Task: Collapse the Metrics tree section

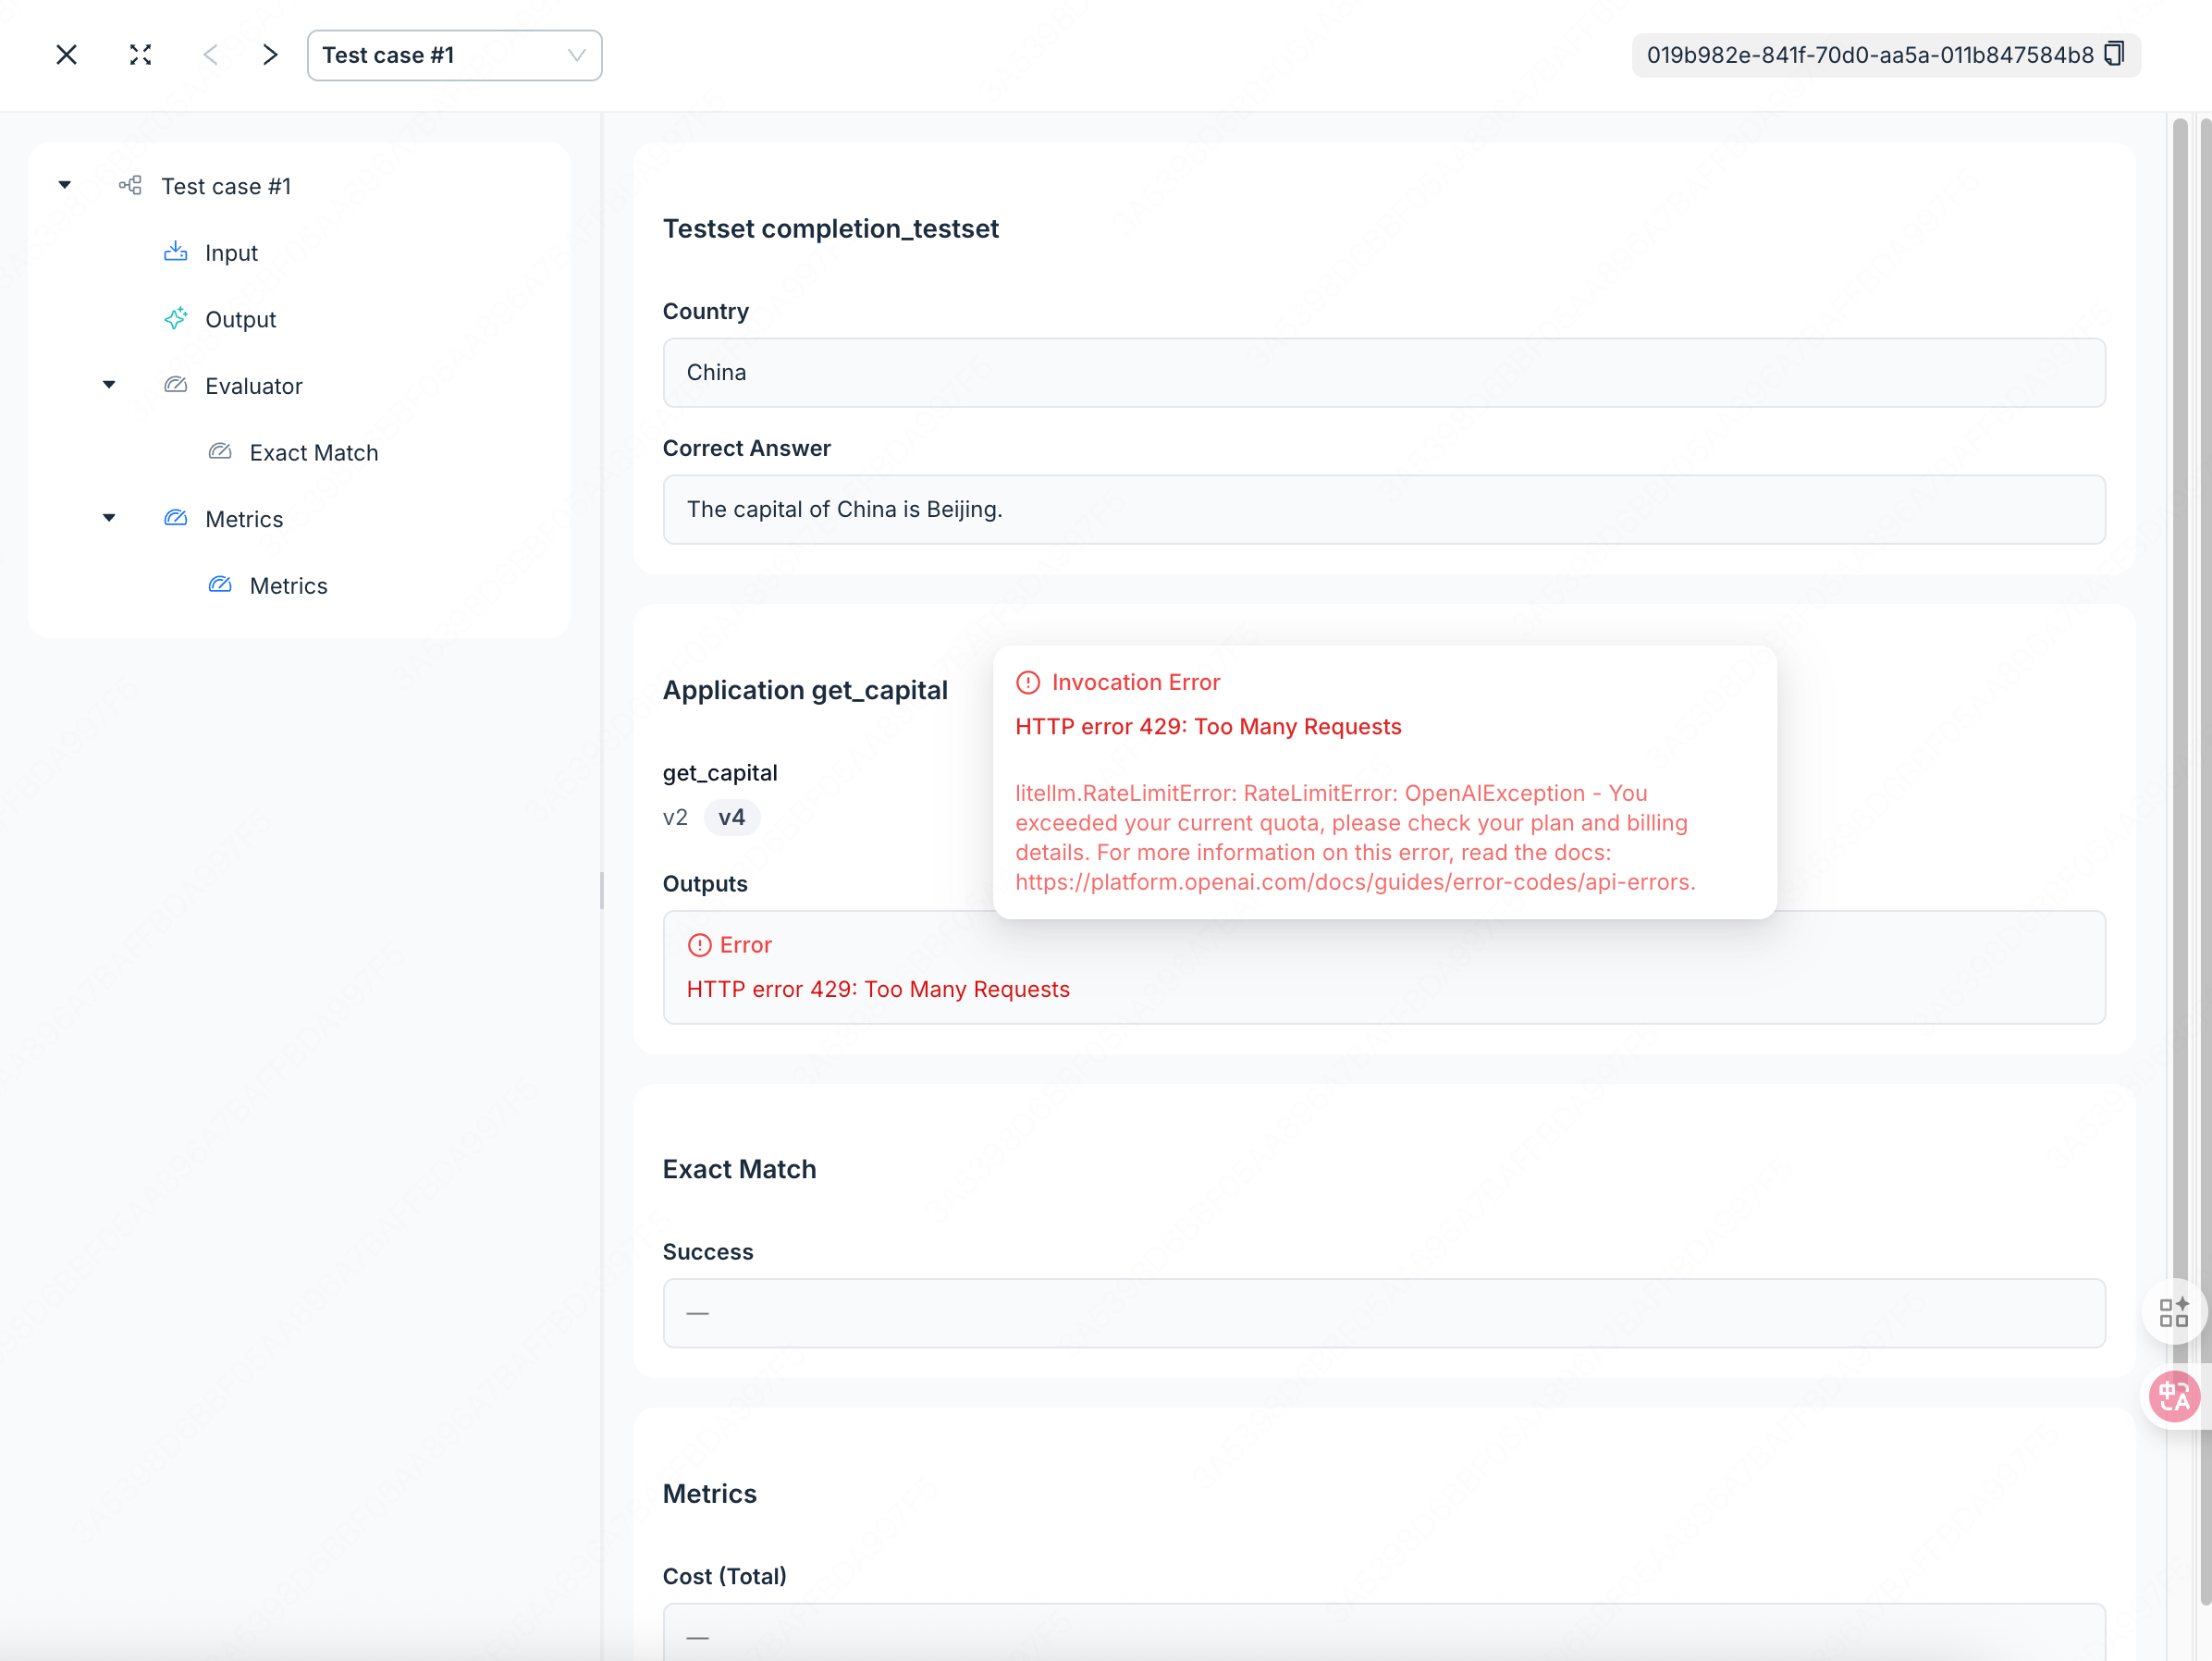Action: click(109, 518)
